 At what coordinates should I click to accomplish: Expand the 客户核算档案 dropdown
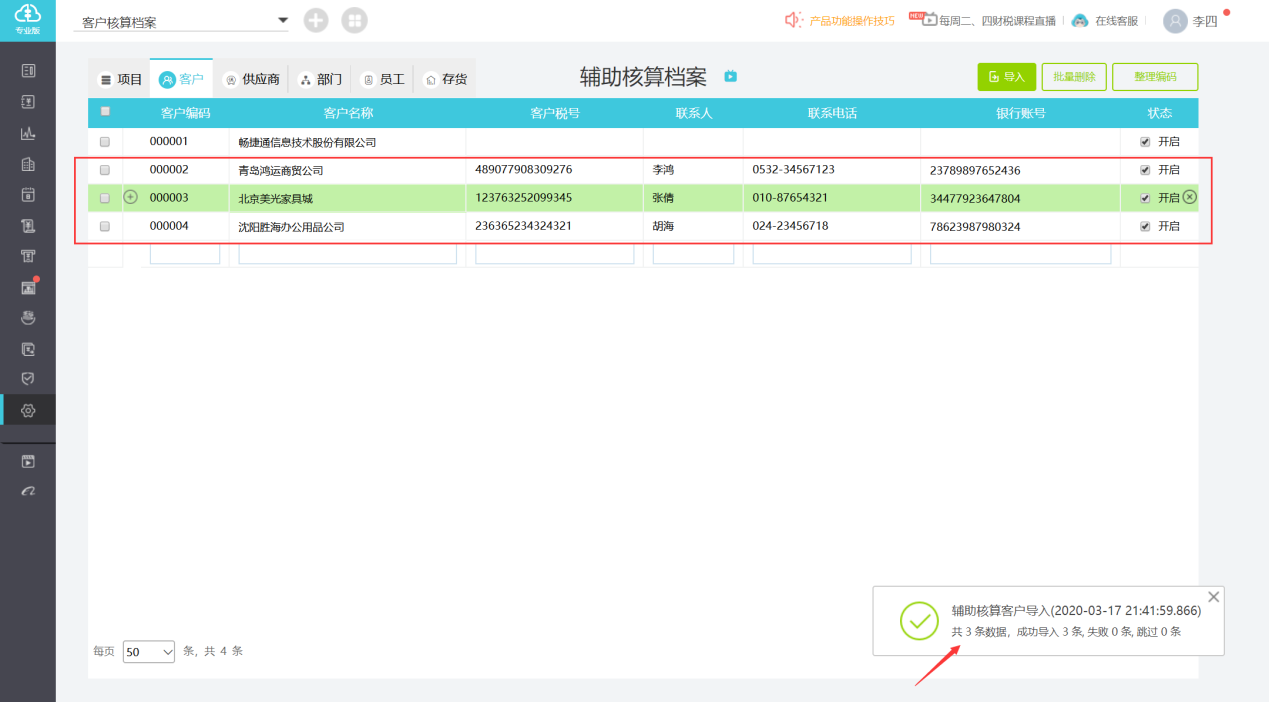[x=282, y=20]
